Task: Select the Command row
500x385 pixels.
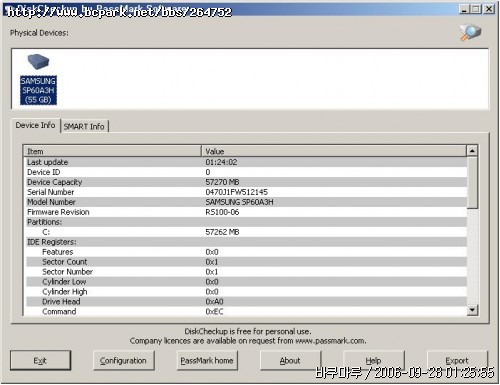Action: point(246,311)
